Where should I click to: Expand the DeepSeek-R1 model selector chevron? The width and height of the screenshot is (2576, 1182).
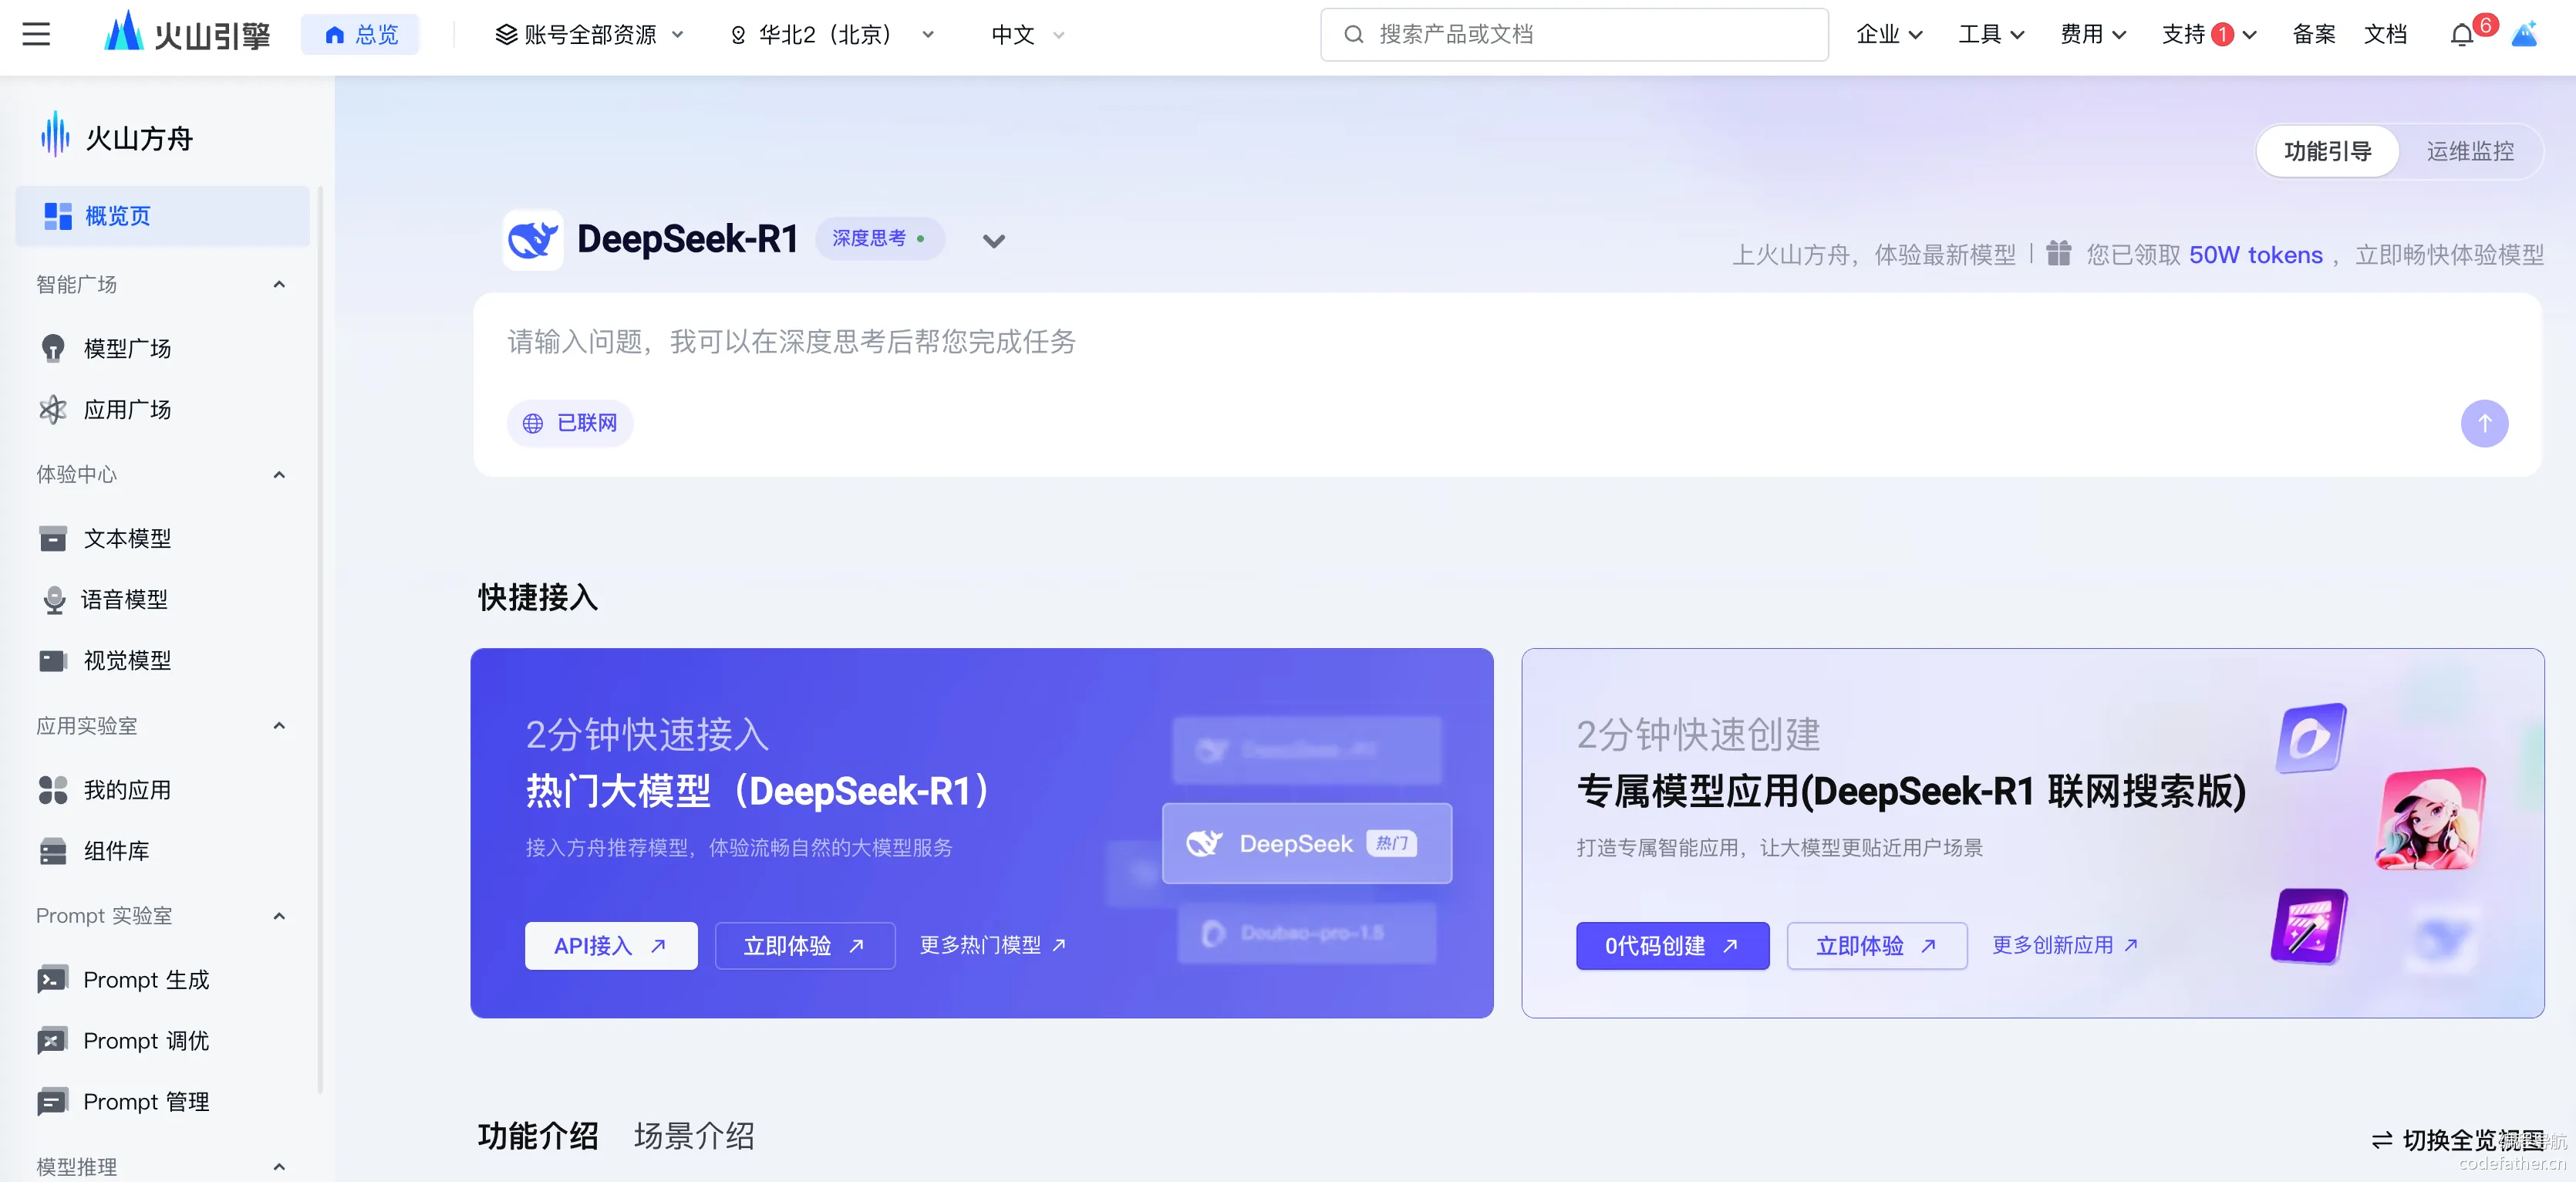(993, 241)
